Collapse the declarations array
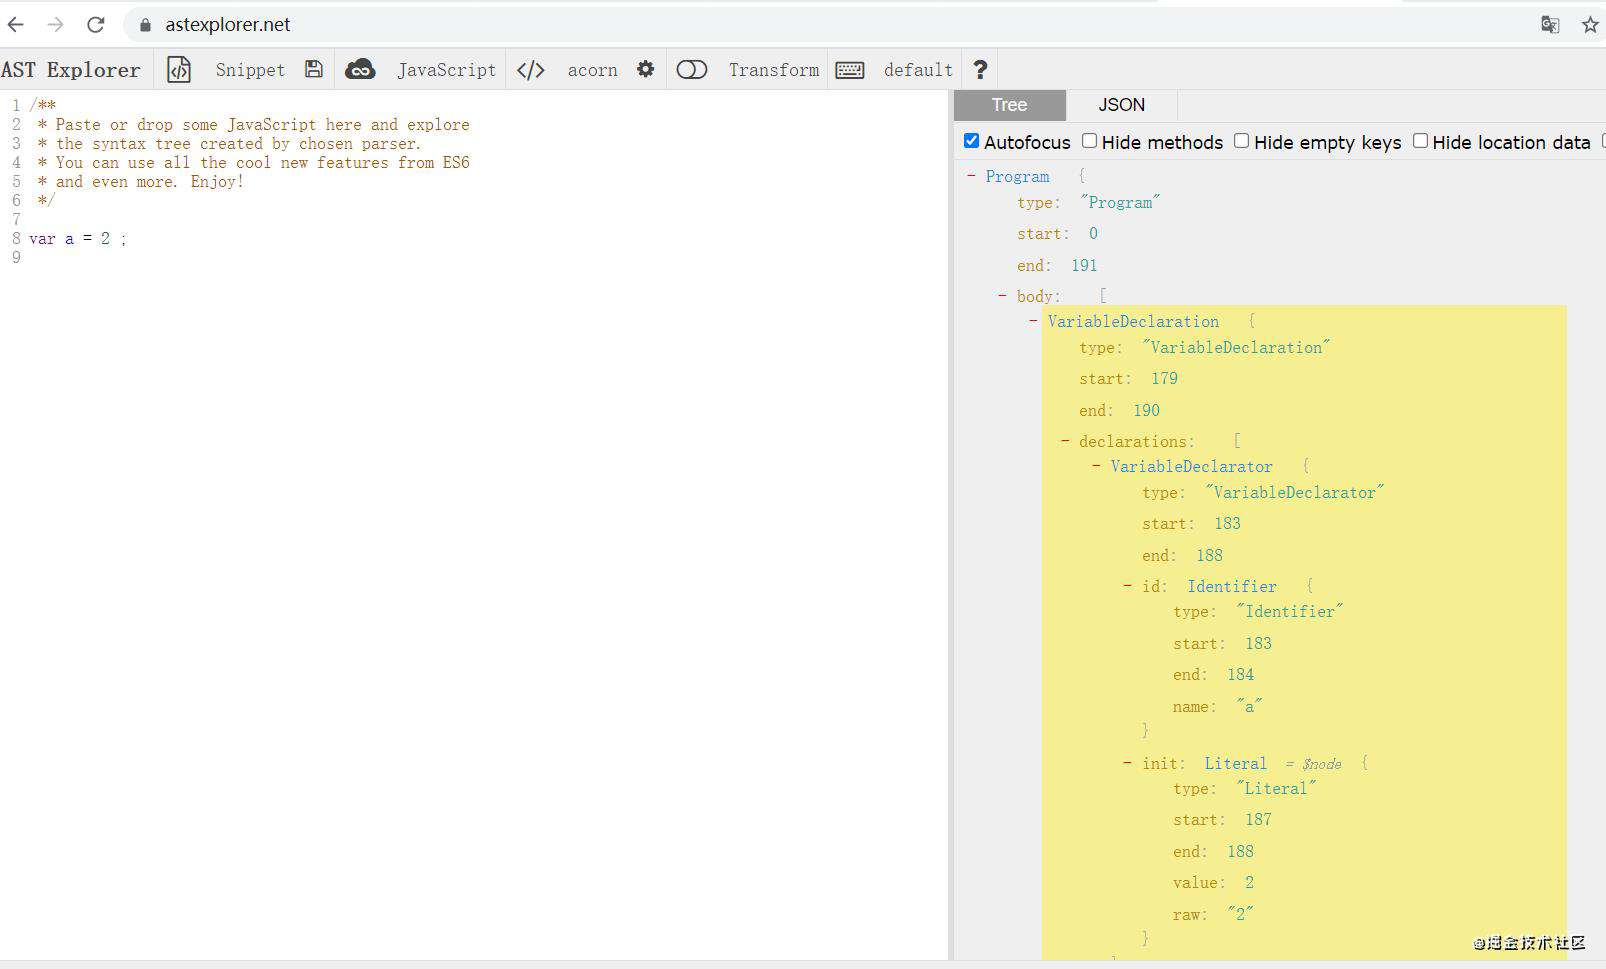This screenshot has width=1606, height=969. point(1065,441)
